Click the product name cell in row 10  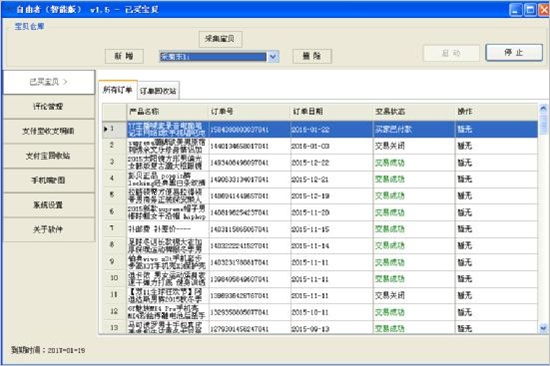point(168,279)
